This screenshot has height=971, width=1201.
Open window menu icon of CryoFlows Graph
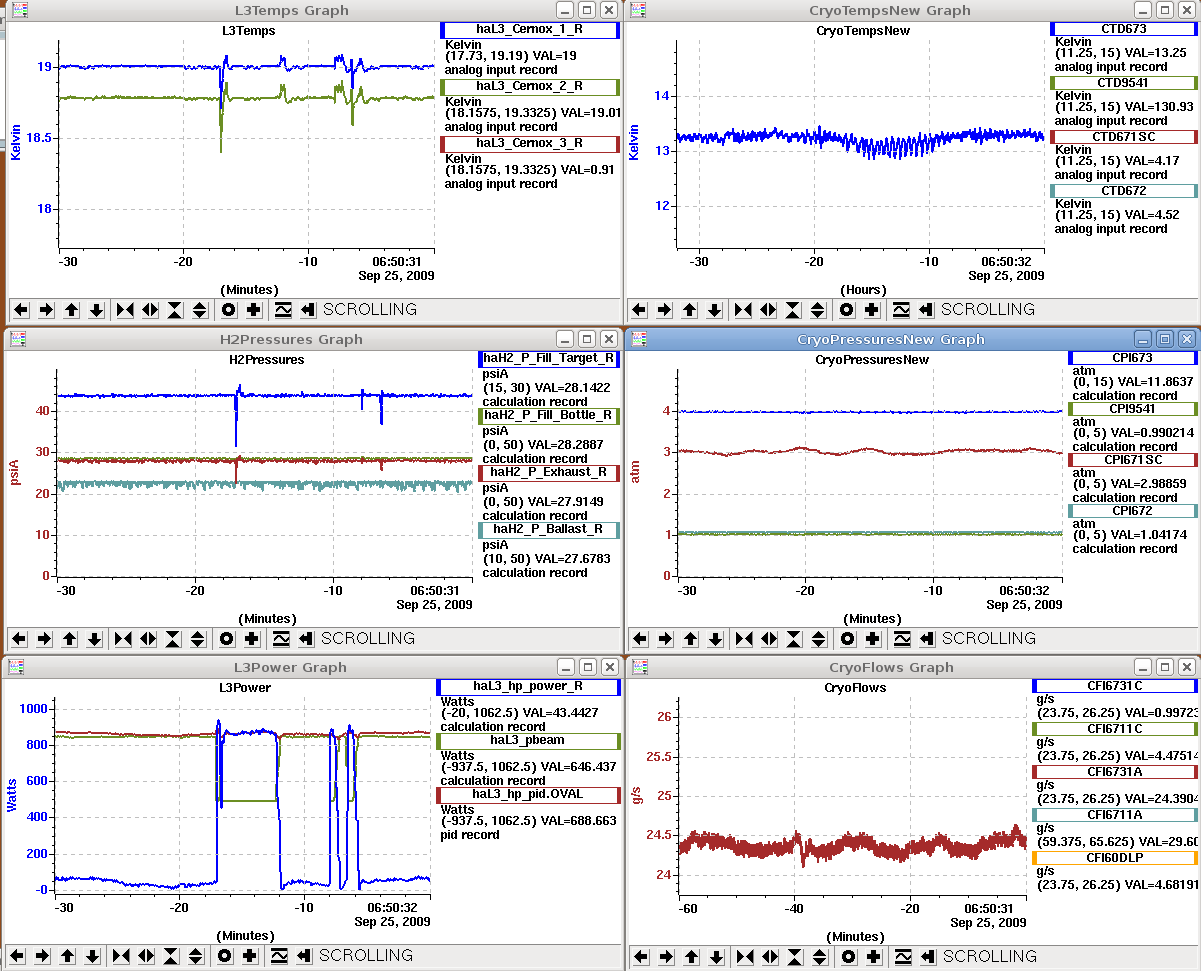click(639, 666)
